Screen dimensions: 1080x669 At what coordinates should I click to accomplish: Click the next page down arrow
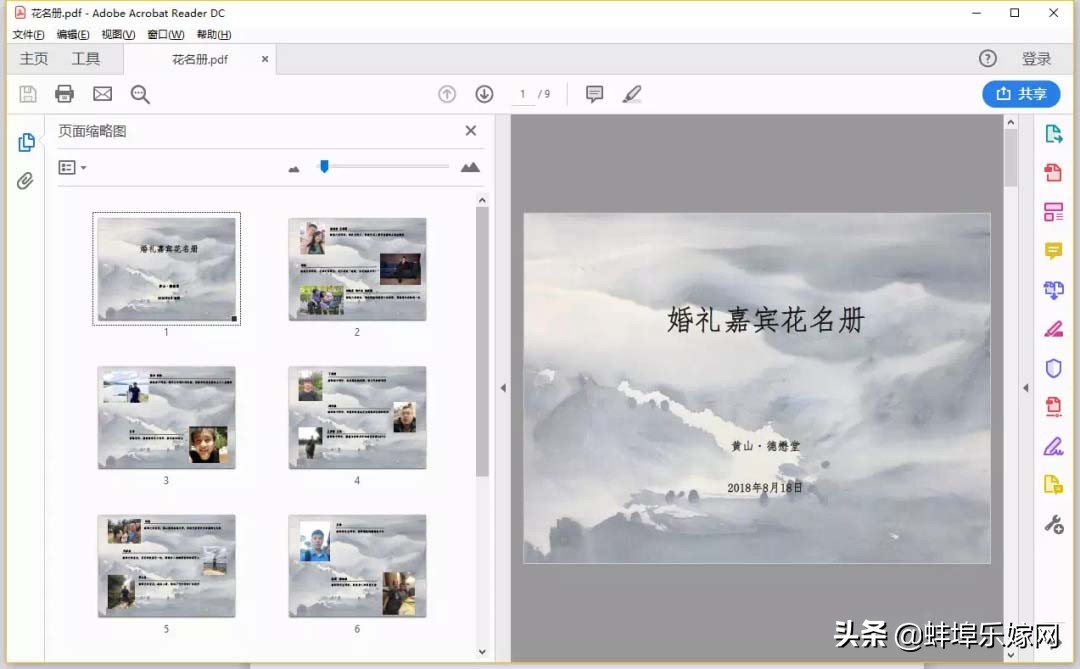tap(484, 93)
